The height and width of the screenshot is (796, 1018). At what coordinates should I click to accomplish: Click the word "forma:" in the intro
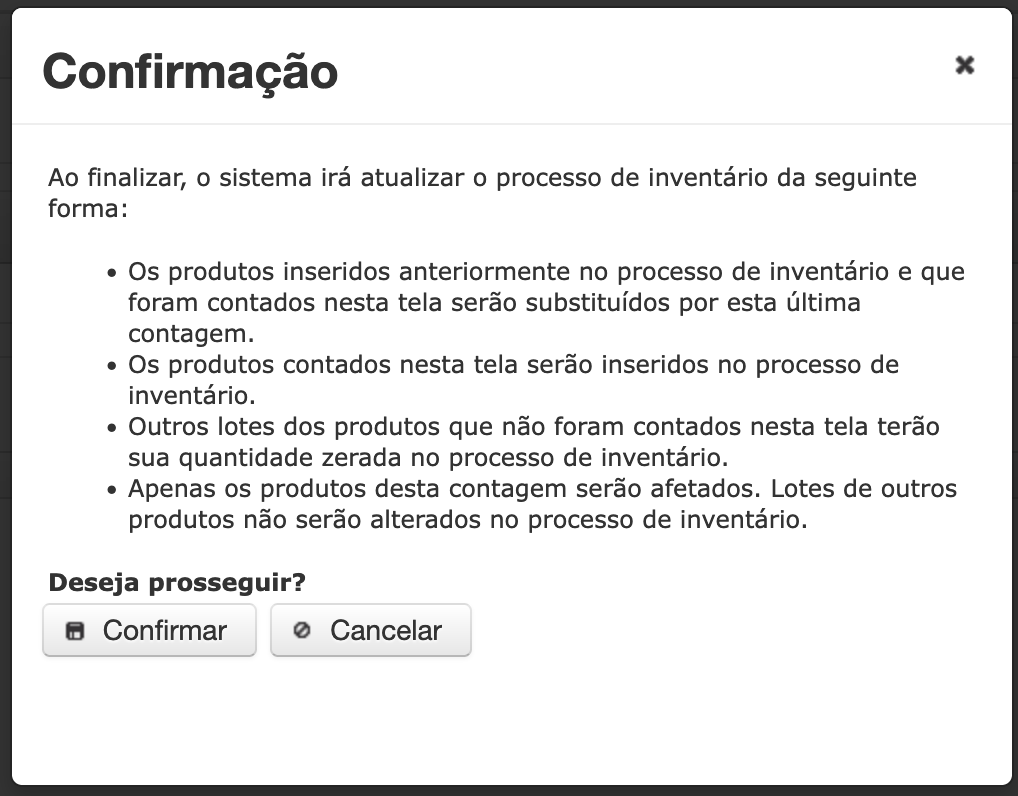pyautogui.click(x=88, y=208)
